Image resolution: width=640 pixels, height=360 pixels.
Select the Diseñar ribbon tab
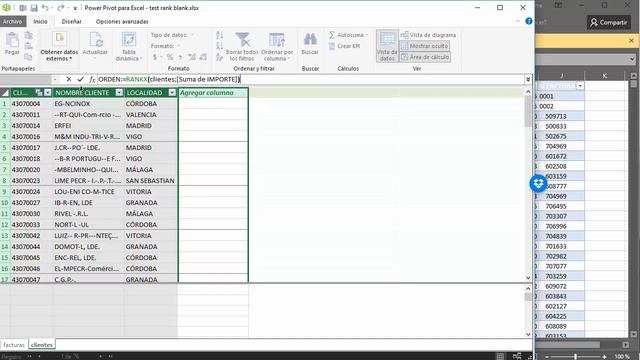(x=71, y=22)
